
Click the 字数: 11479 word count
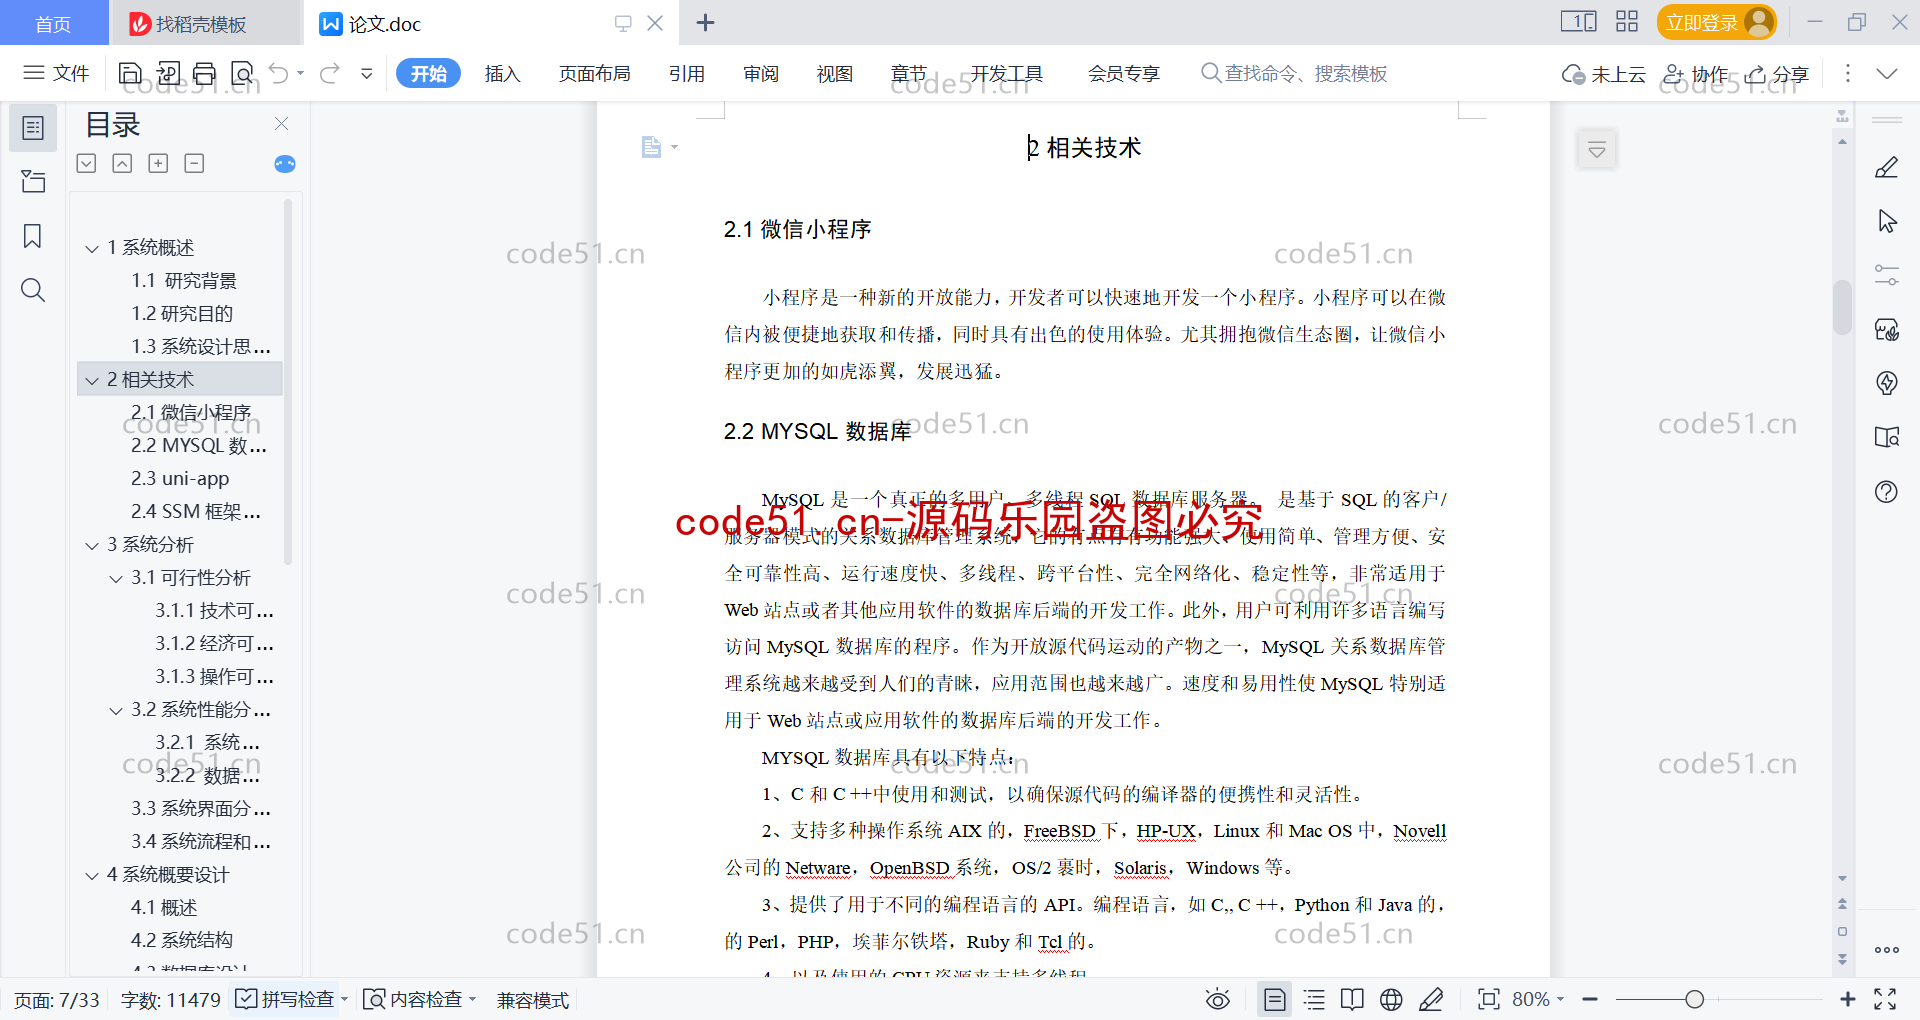170,999
